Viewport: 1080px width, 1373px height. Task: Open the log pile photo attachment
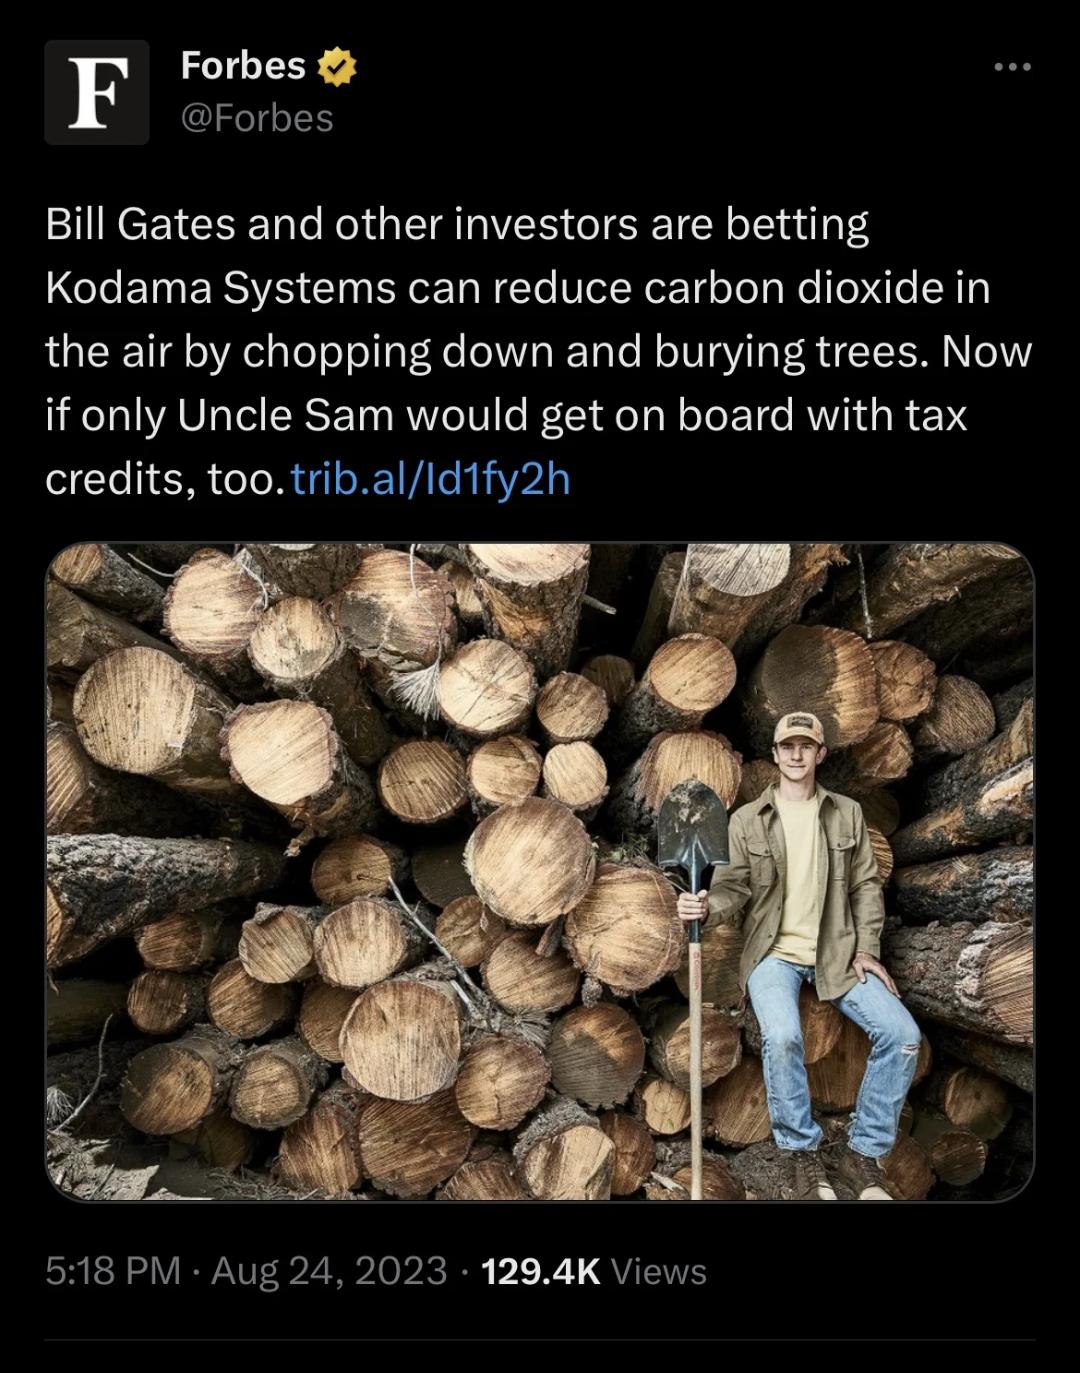(400, 870)
